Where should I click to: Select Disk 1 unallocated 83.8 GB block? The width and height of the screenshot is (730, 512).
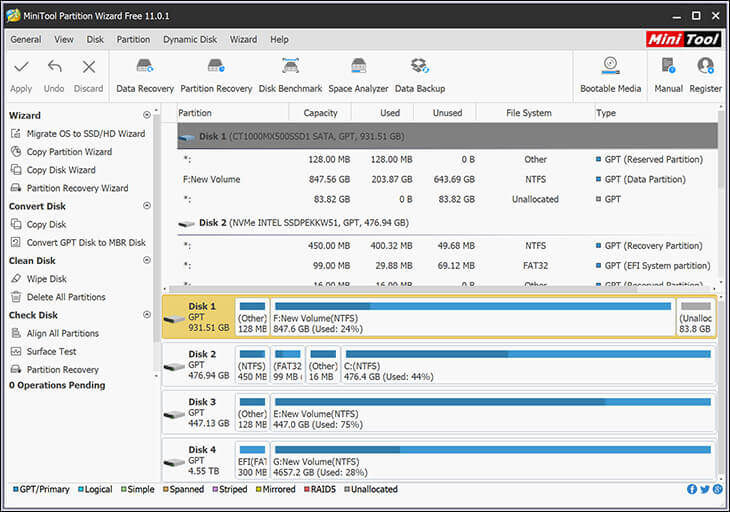[x=696, y=318]
